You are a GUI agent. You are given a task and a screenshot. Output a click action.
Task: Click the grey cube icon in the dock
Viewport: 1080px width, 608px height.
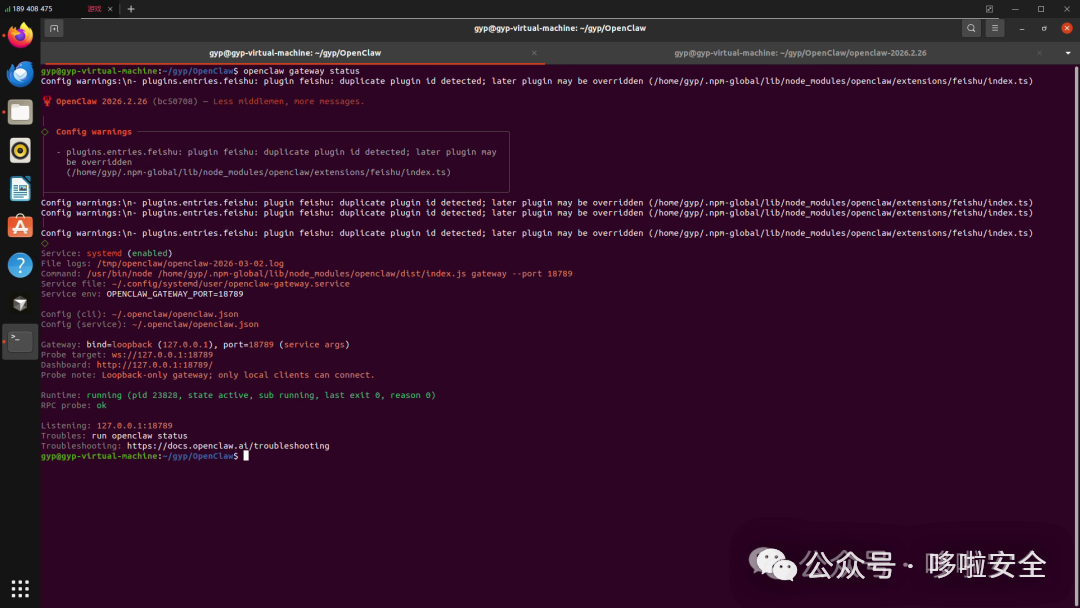click(20, 304)
